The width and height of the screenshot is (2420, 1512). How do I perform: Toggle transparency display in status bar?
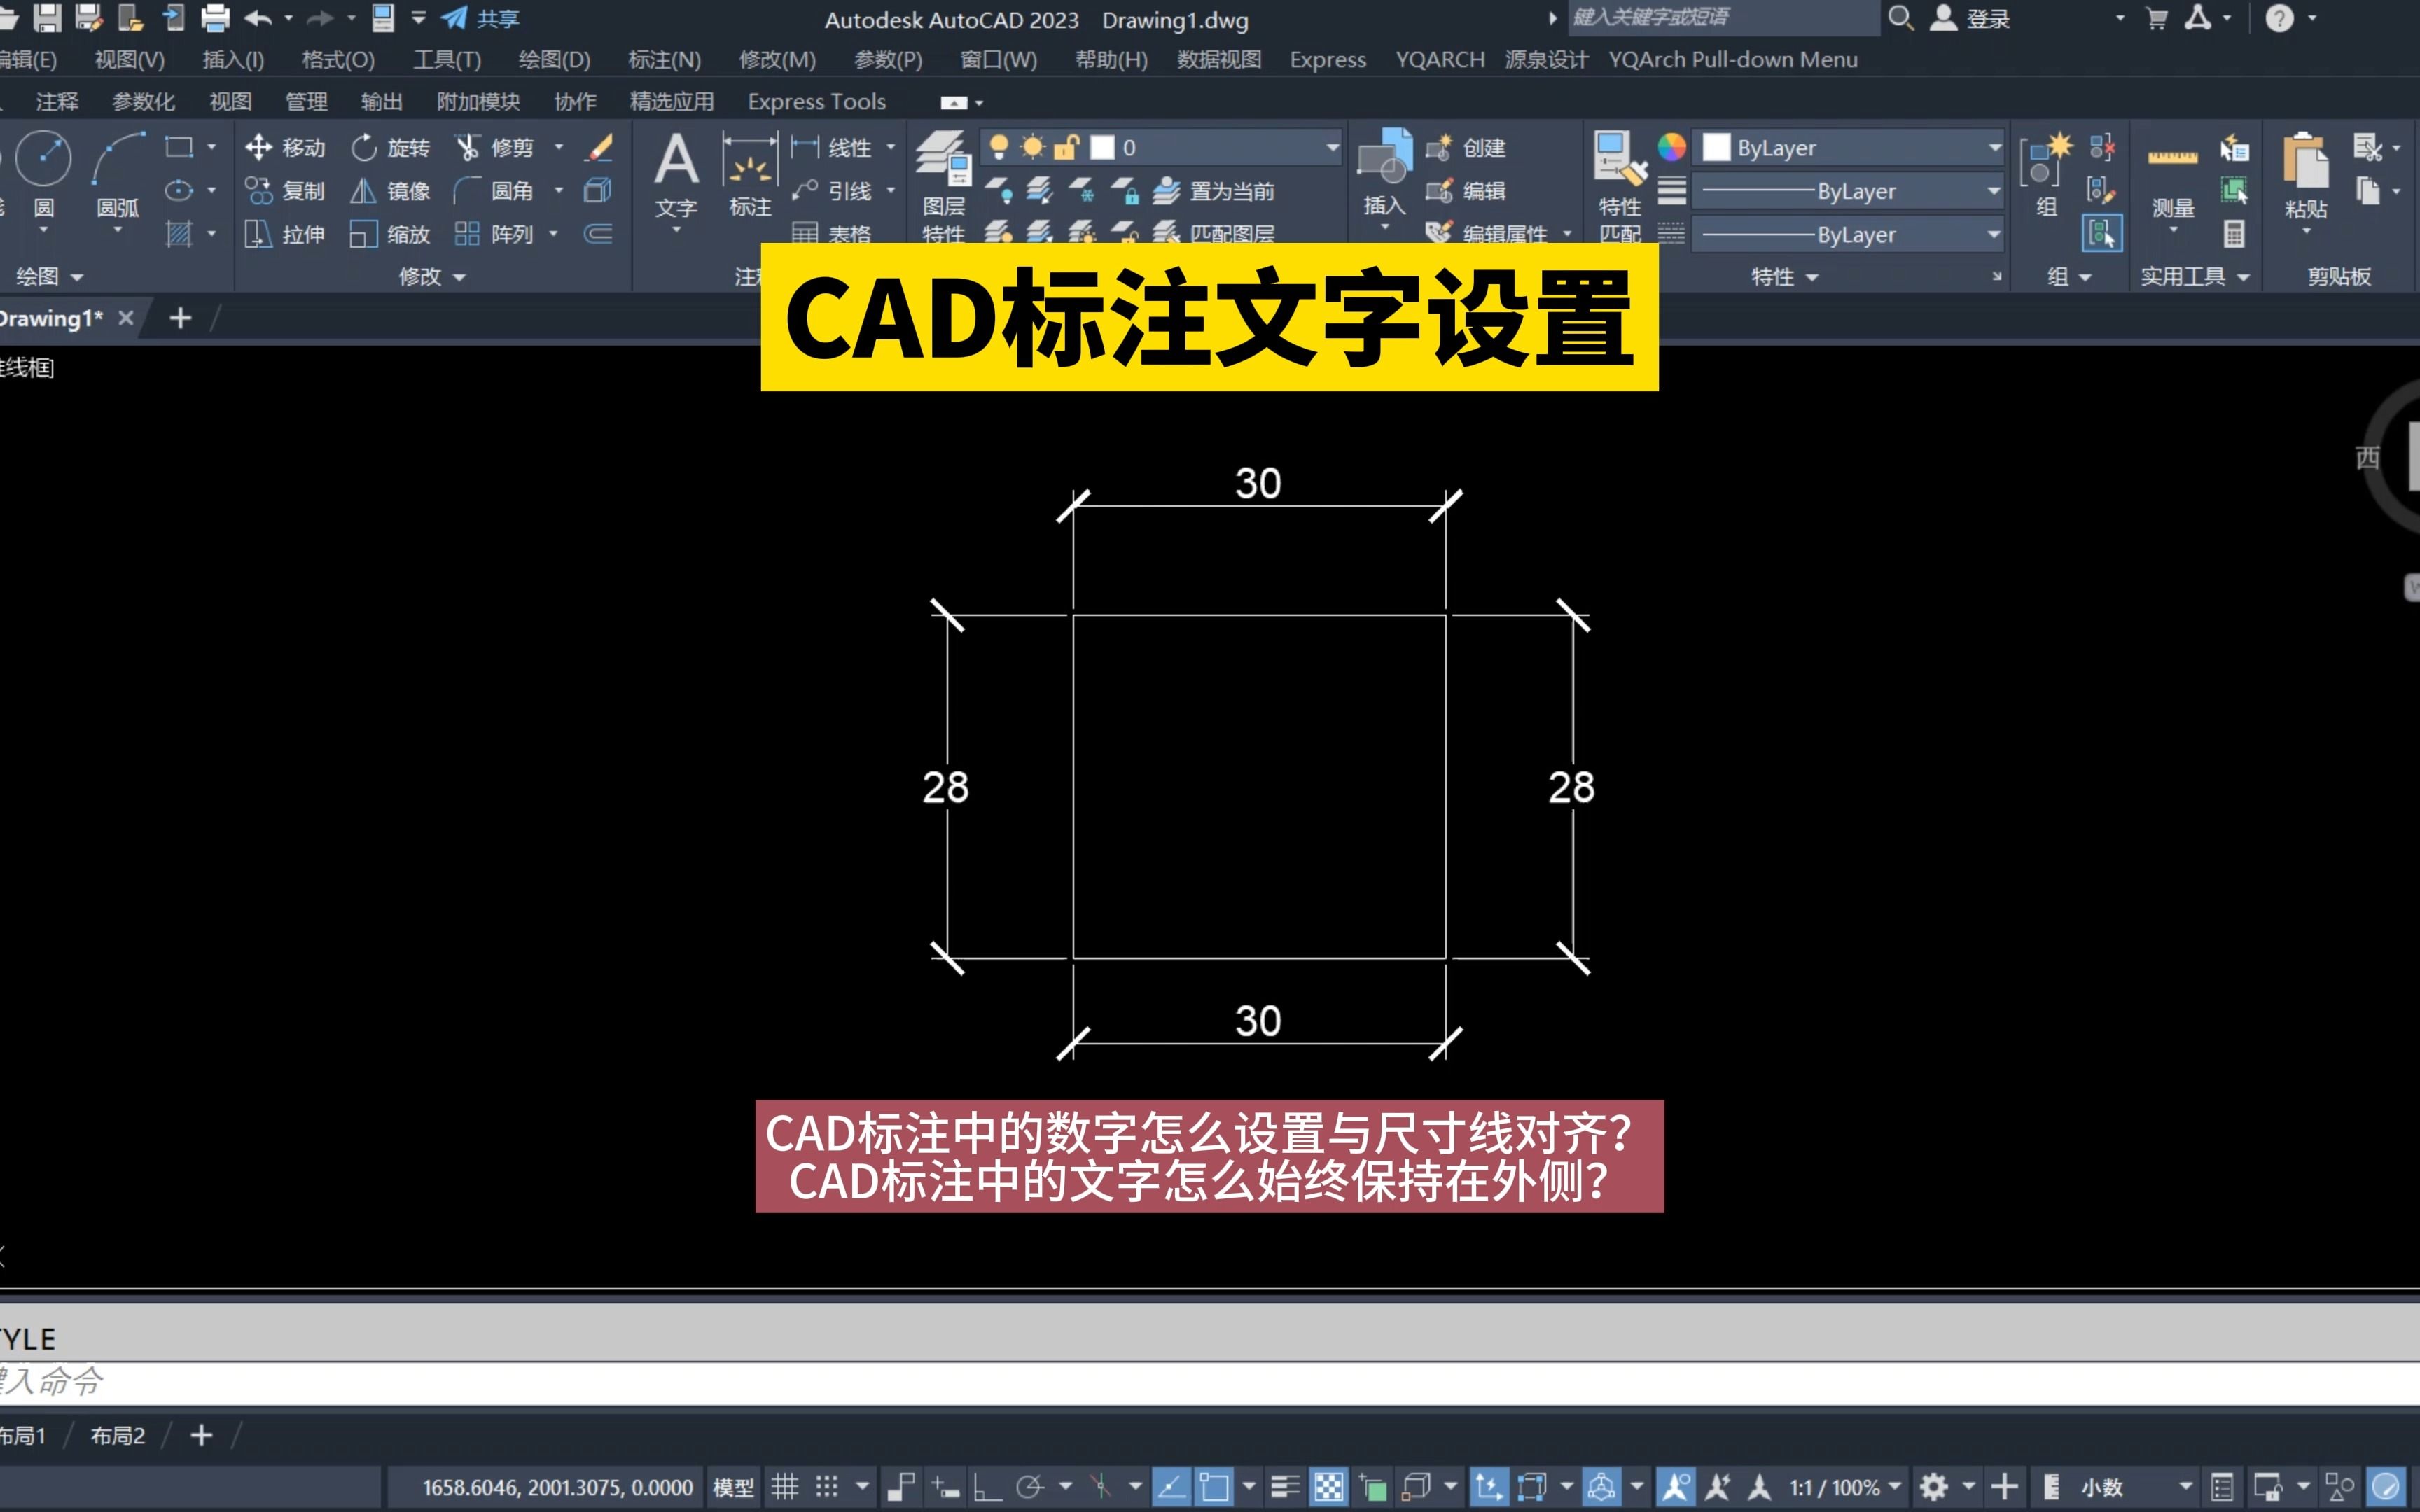tap(1329, 1487)
